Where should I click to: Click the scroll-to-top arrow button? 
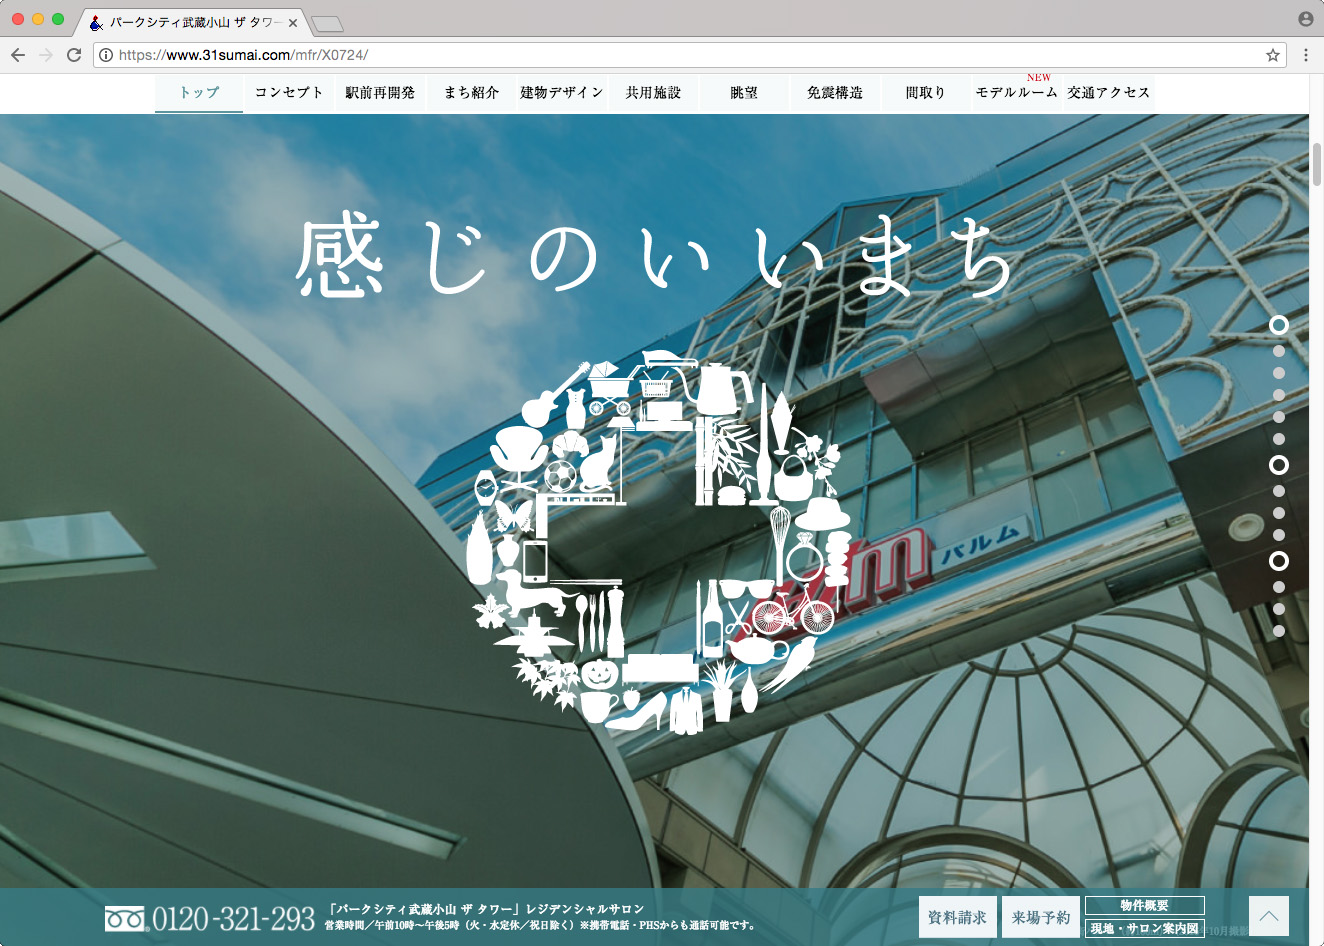click(x=1269, y=916)
